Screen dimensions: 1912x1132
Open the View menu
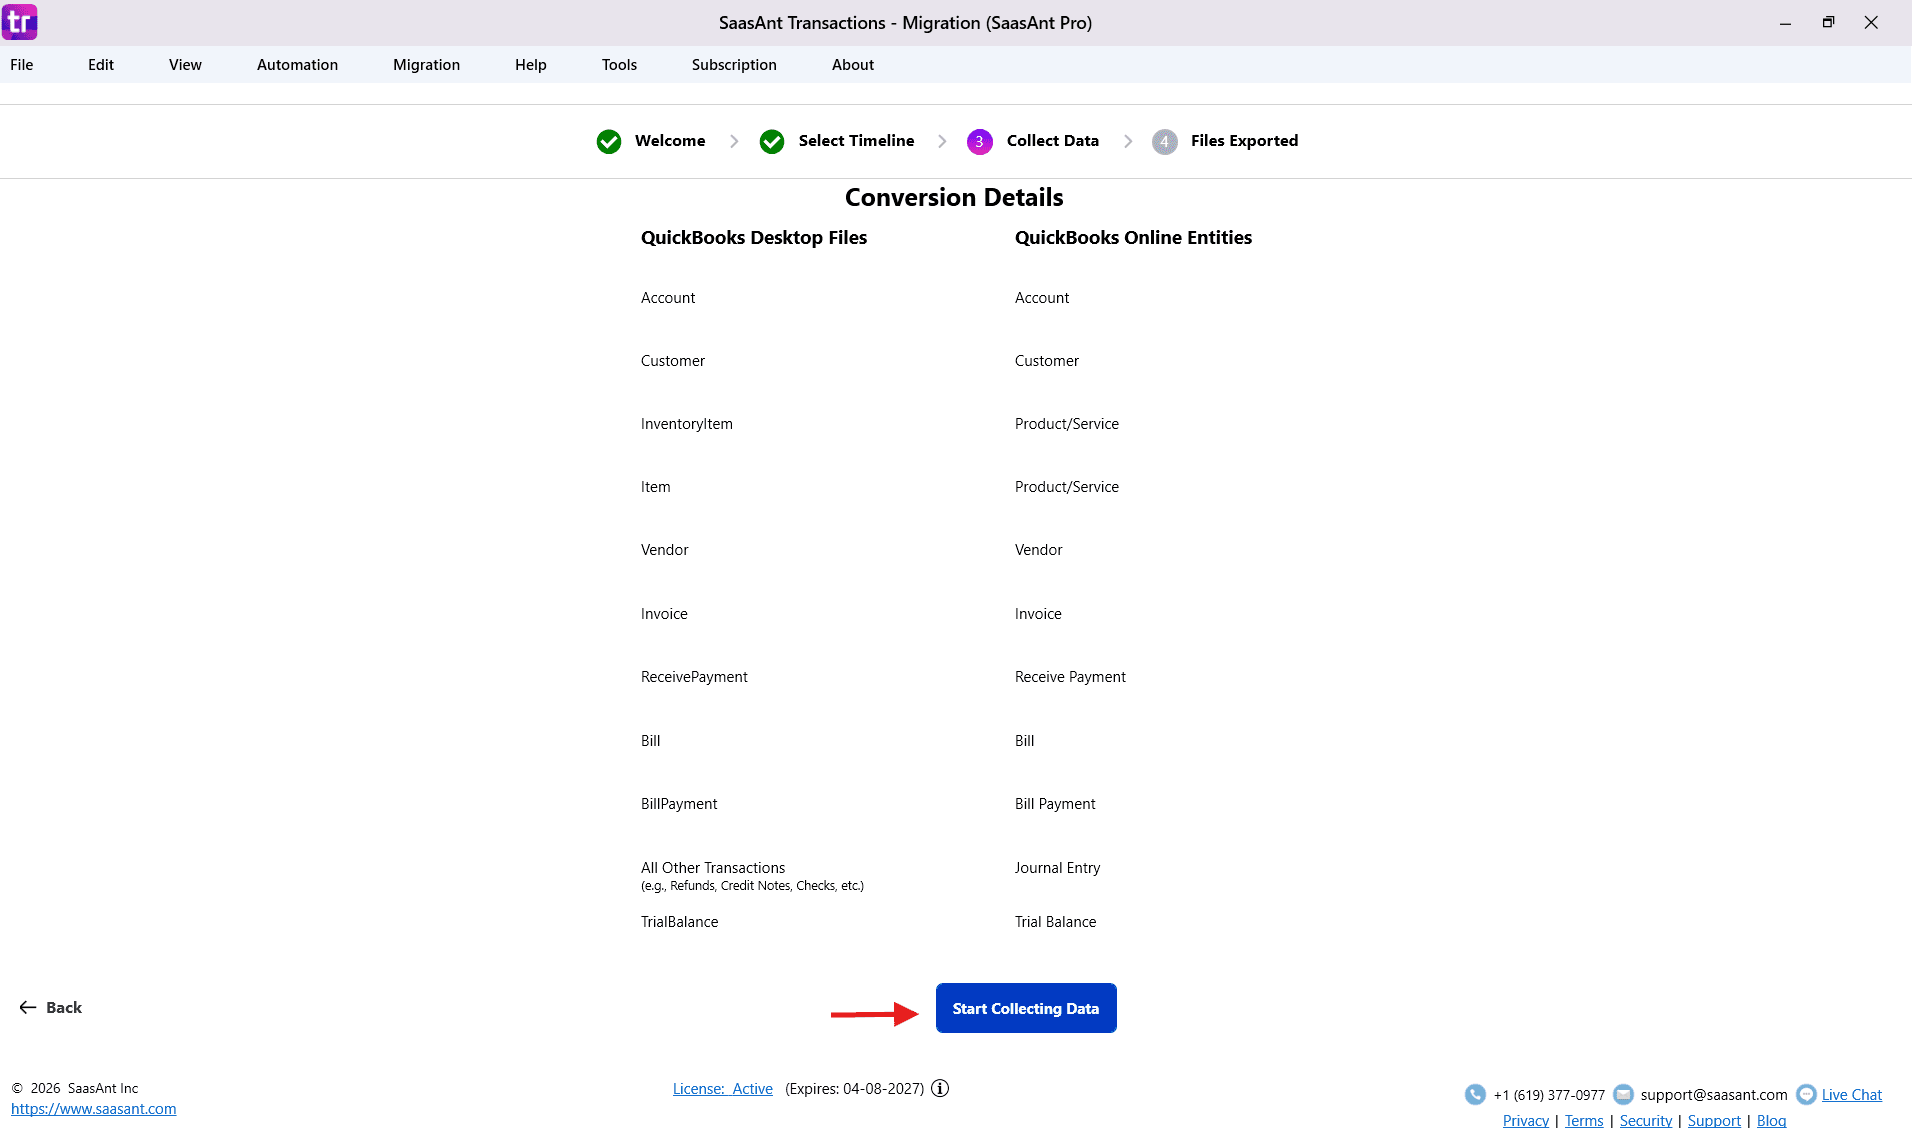(x=185, y=65)
